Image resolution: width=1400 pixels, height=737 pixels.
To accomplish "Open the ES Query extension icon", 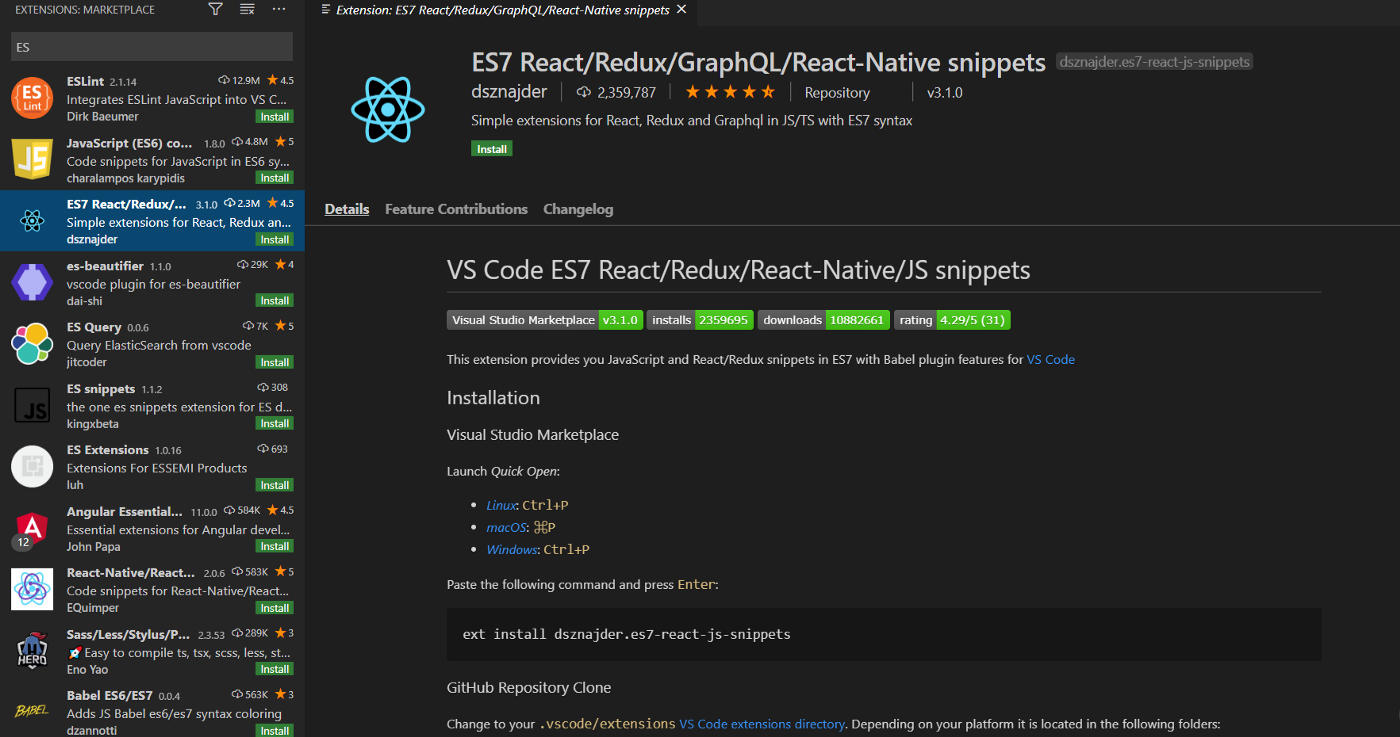I will coord(32,344).
